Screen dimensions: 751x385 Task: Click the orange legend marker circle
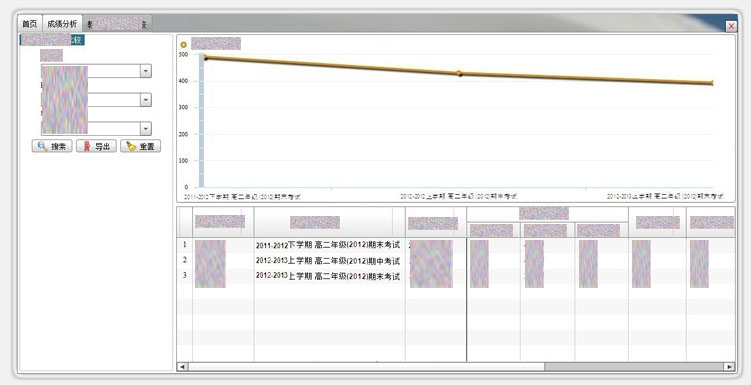pos(183,45)
